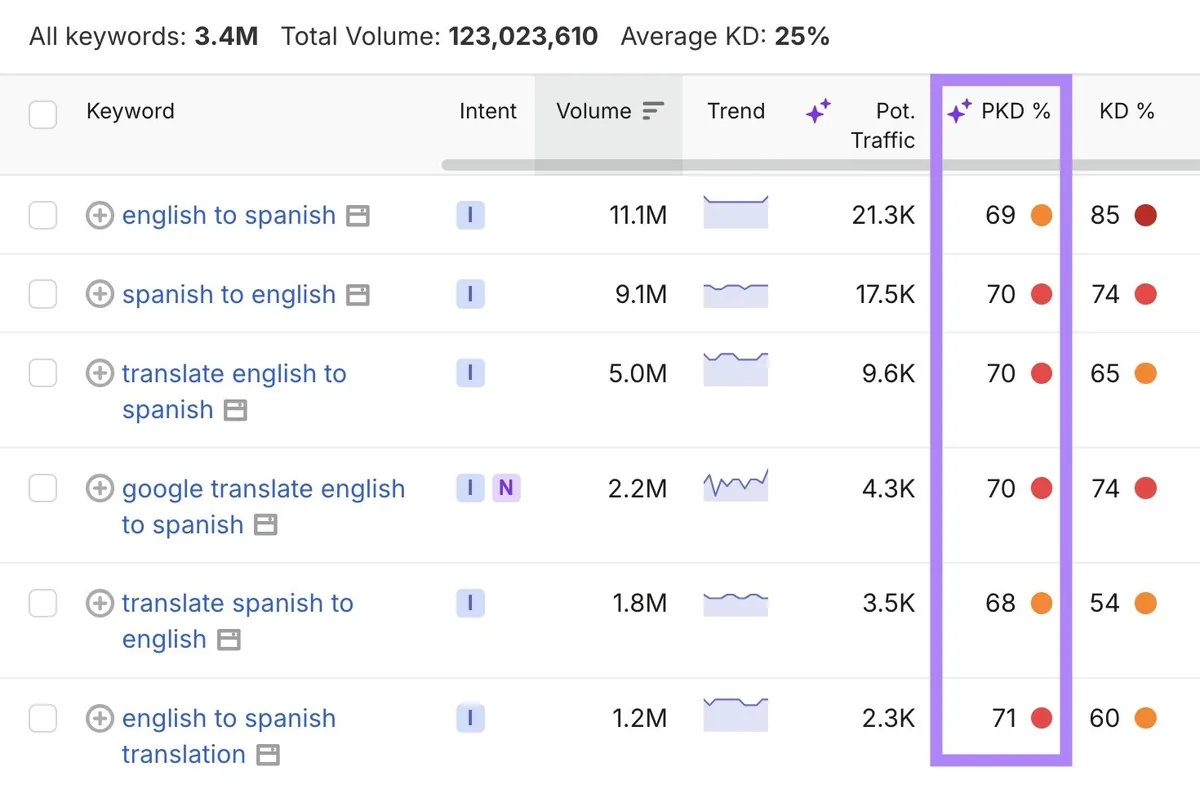The width and height of the screenshot is (1200, 789).
Task: Tick checkbox for 'google translate english to spanish'
Action: pos(43,488)
